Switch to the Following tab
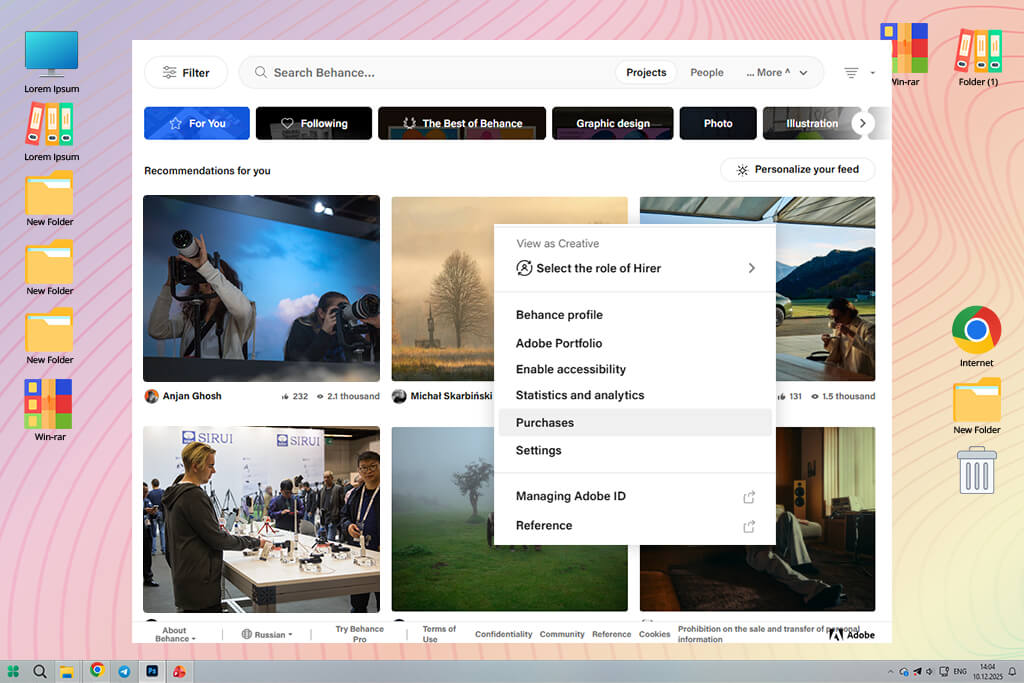The width and height of the screenshot is (1024, 683). click(313, 123)
